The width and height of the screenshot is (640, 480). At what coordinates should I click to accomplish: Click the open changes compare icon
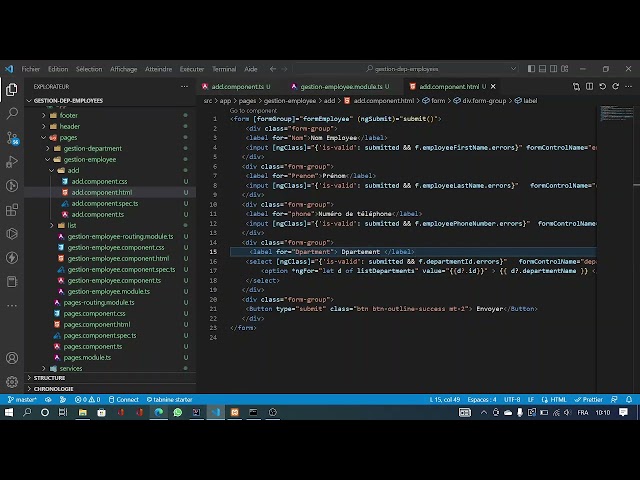click(x=576, y=87)
